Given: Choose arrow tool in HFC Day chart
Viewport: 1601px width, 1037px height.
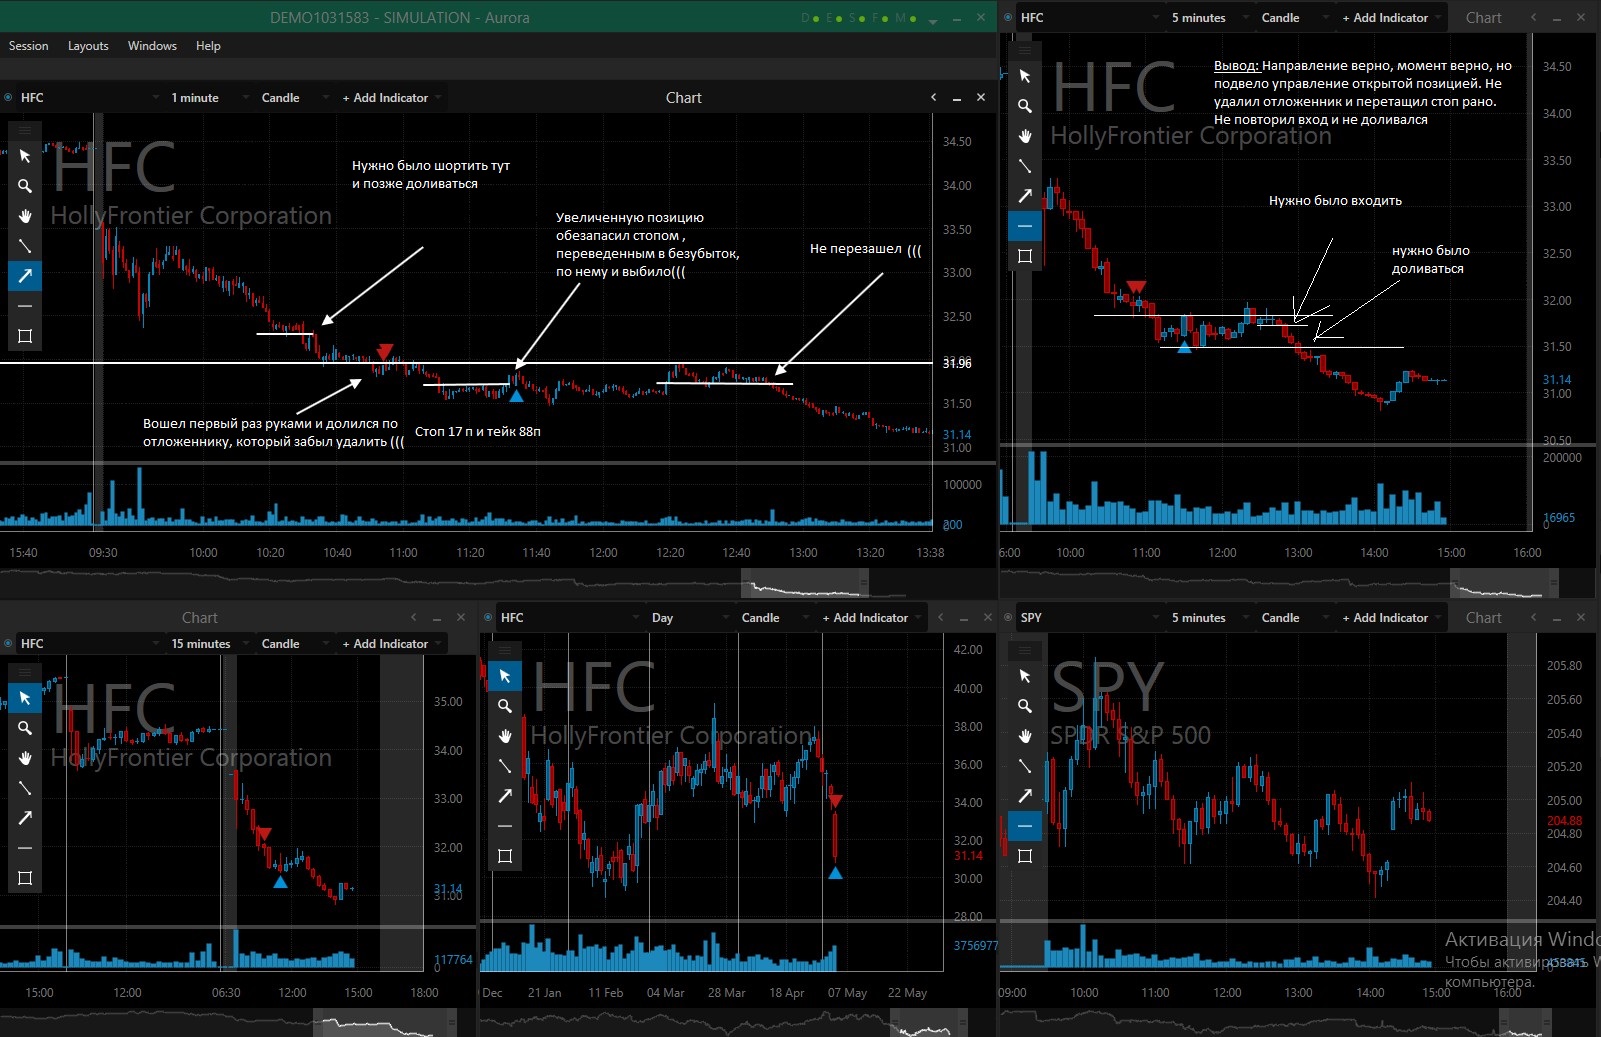Looking at the screenshot, I should tap(505, 796).
